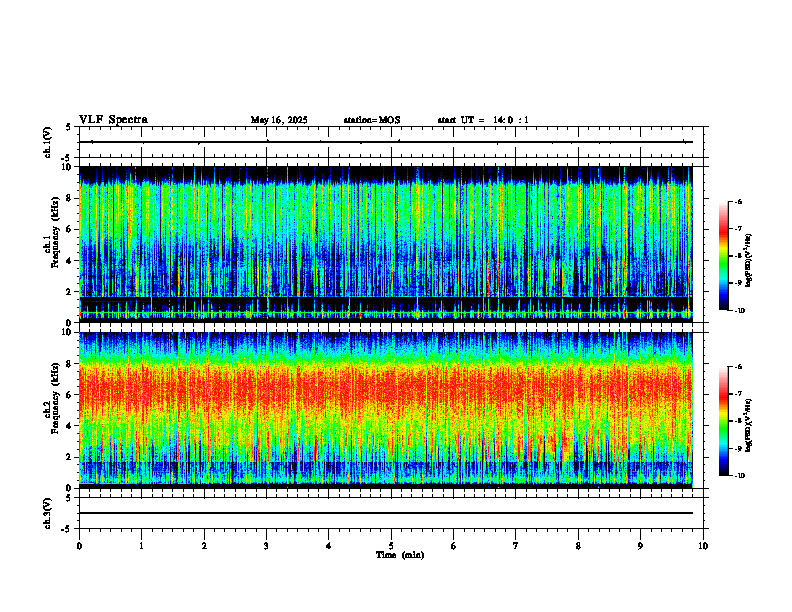Viewport: 792px width, 612px height.
Task: Click the lower color scale's log(PSD) unit label
Action: 749,425
